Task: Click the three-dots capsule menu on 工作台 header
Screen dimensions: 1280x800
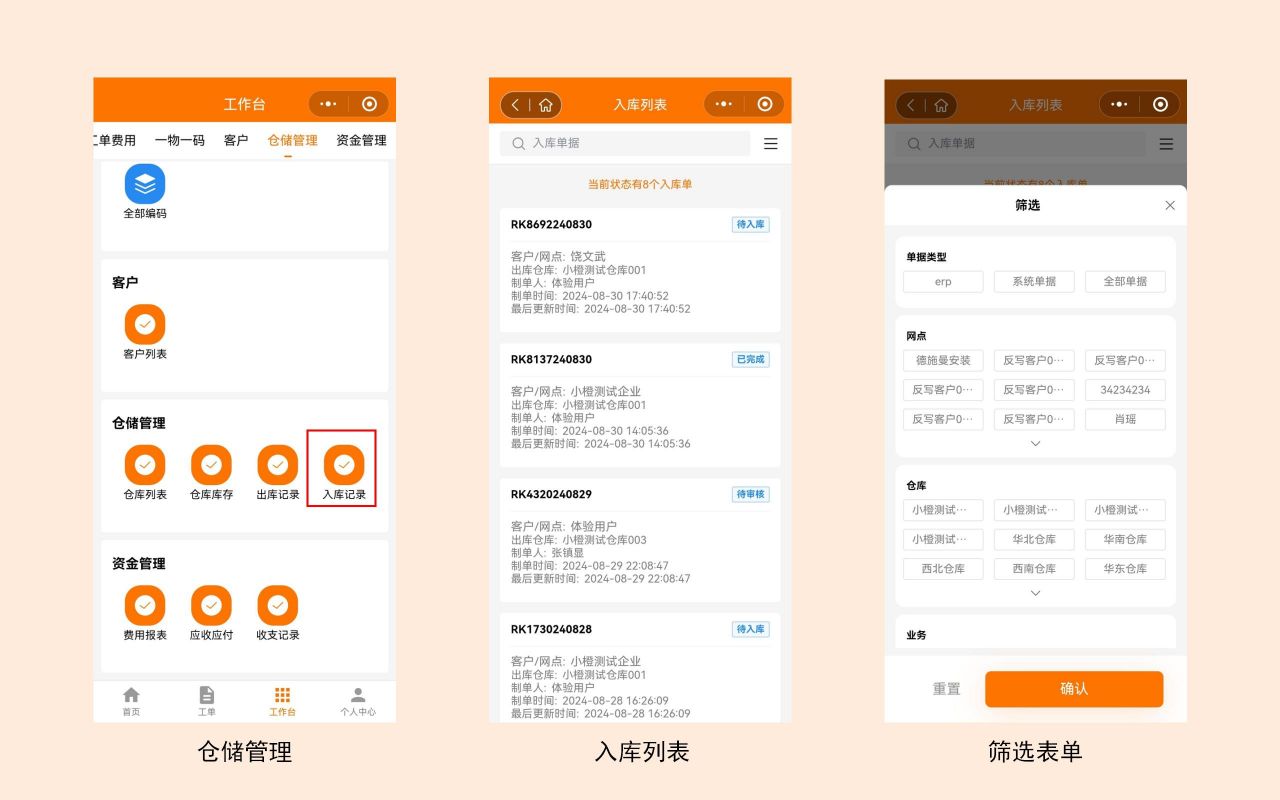Action: 328,104
